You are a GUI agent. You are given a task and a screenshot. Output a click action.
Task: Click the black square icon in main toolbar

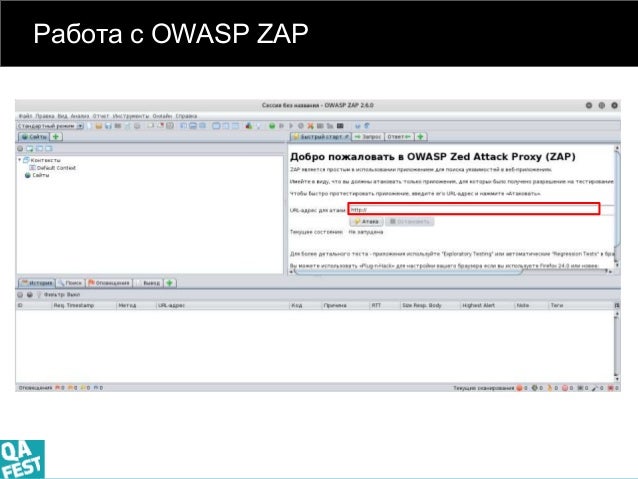(340, 126)
